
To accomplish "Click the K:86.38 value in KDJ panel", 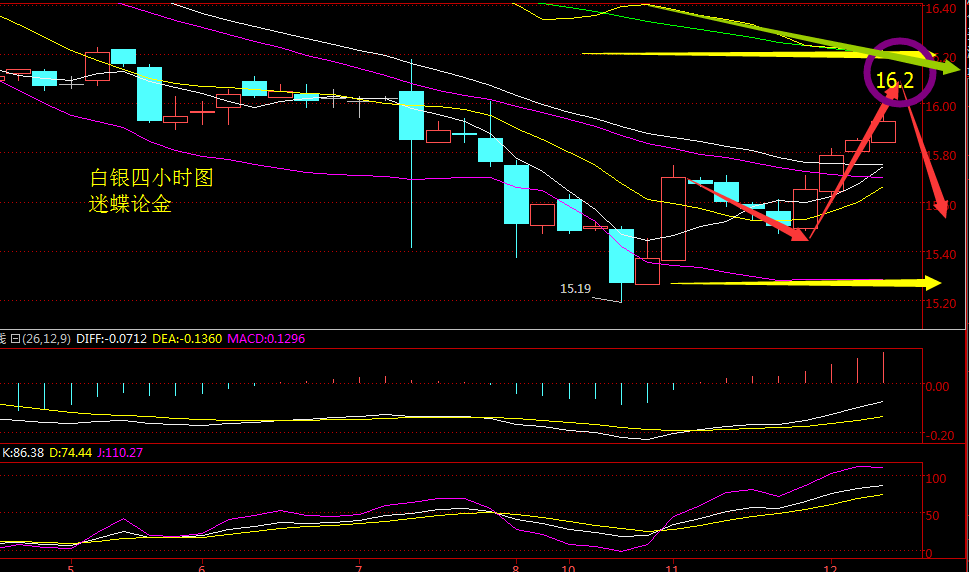I will pos(24,453).
